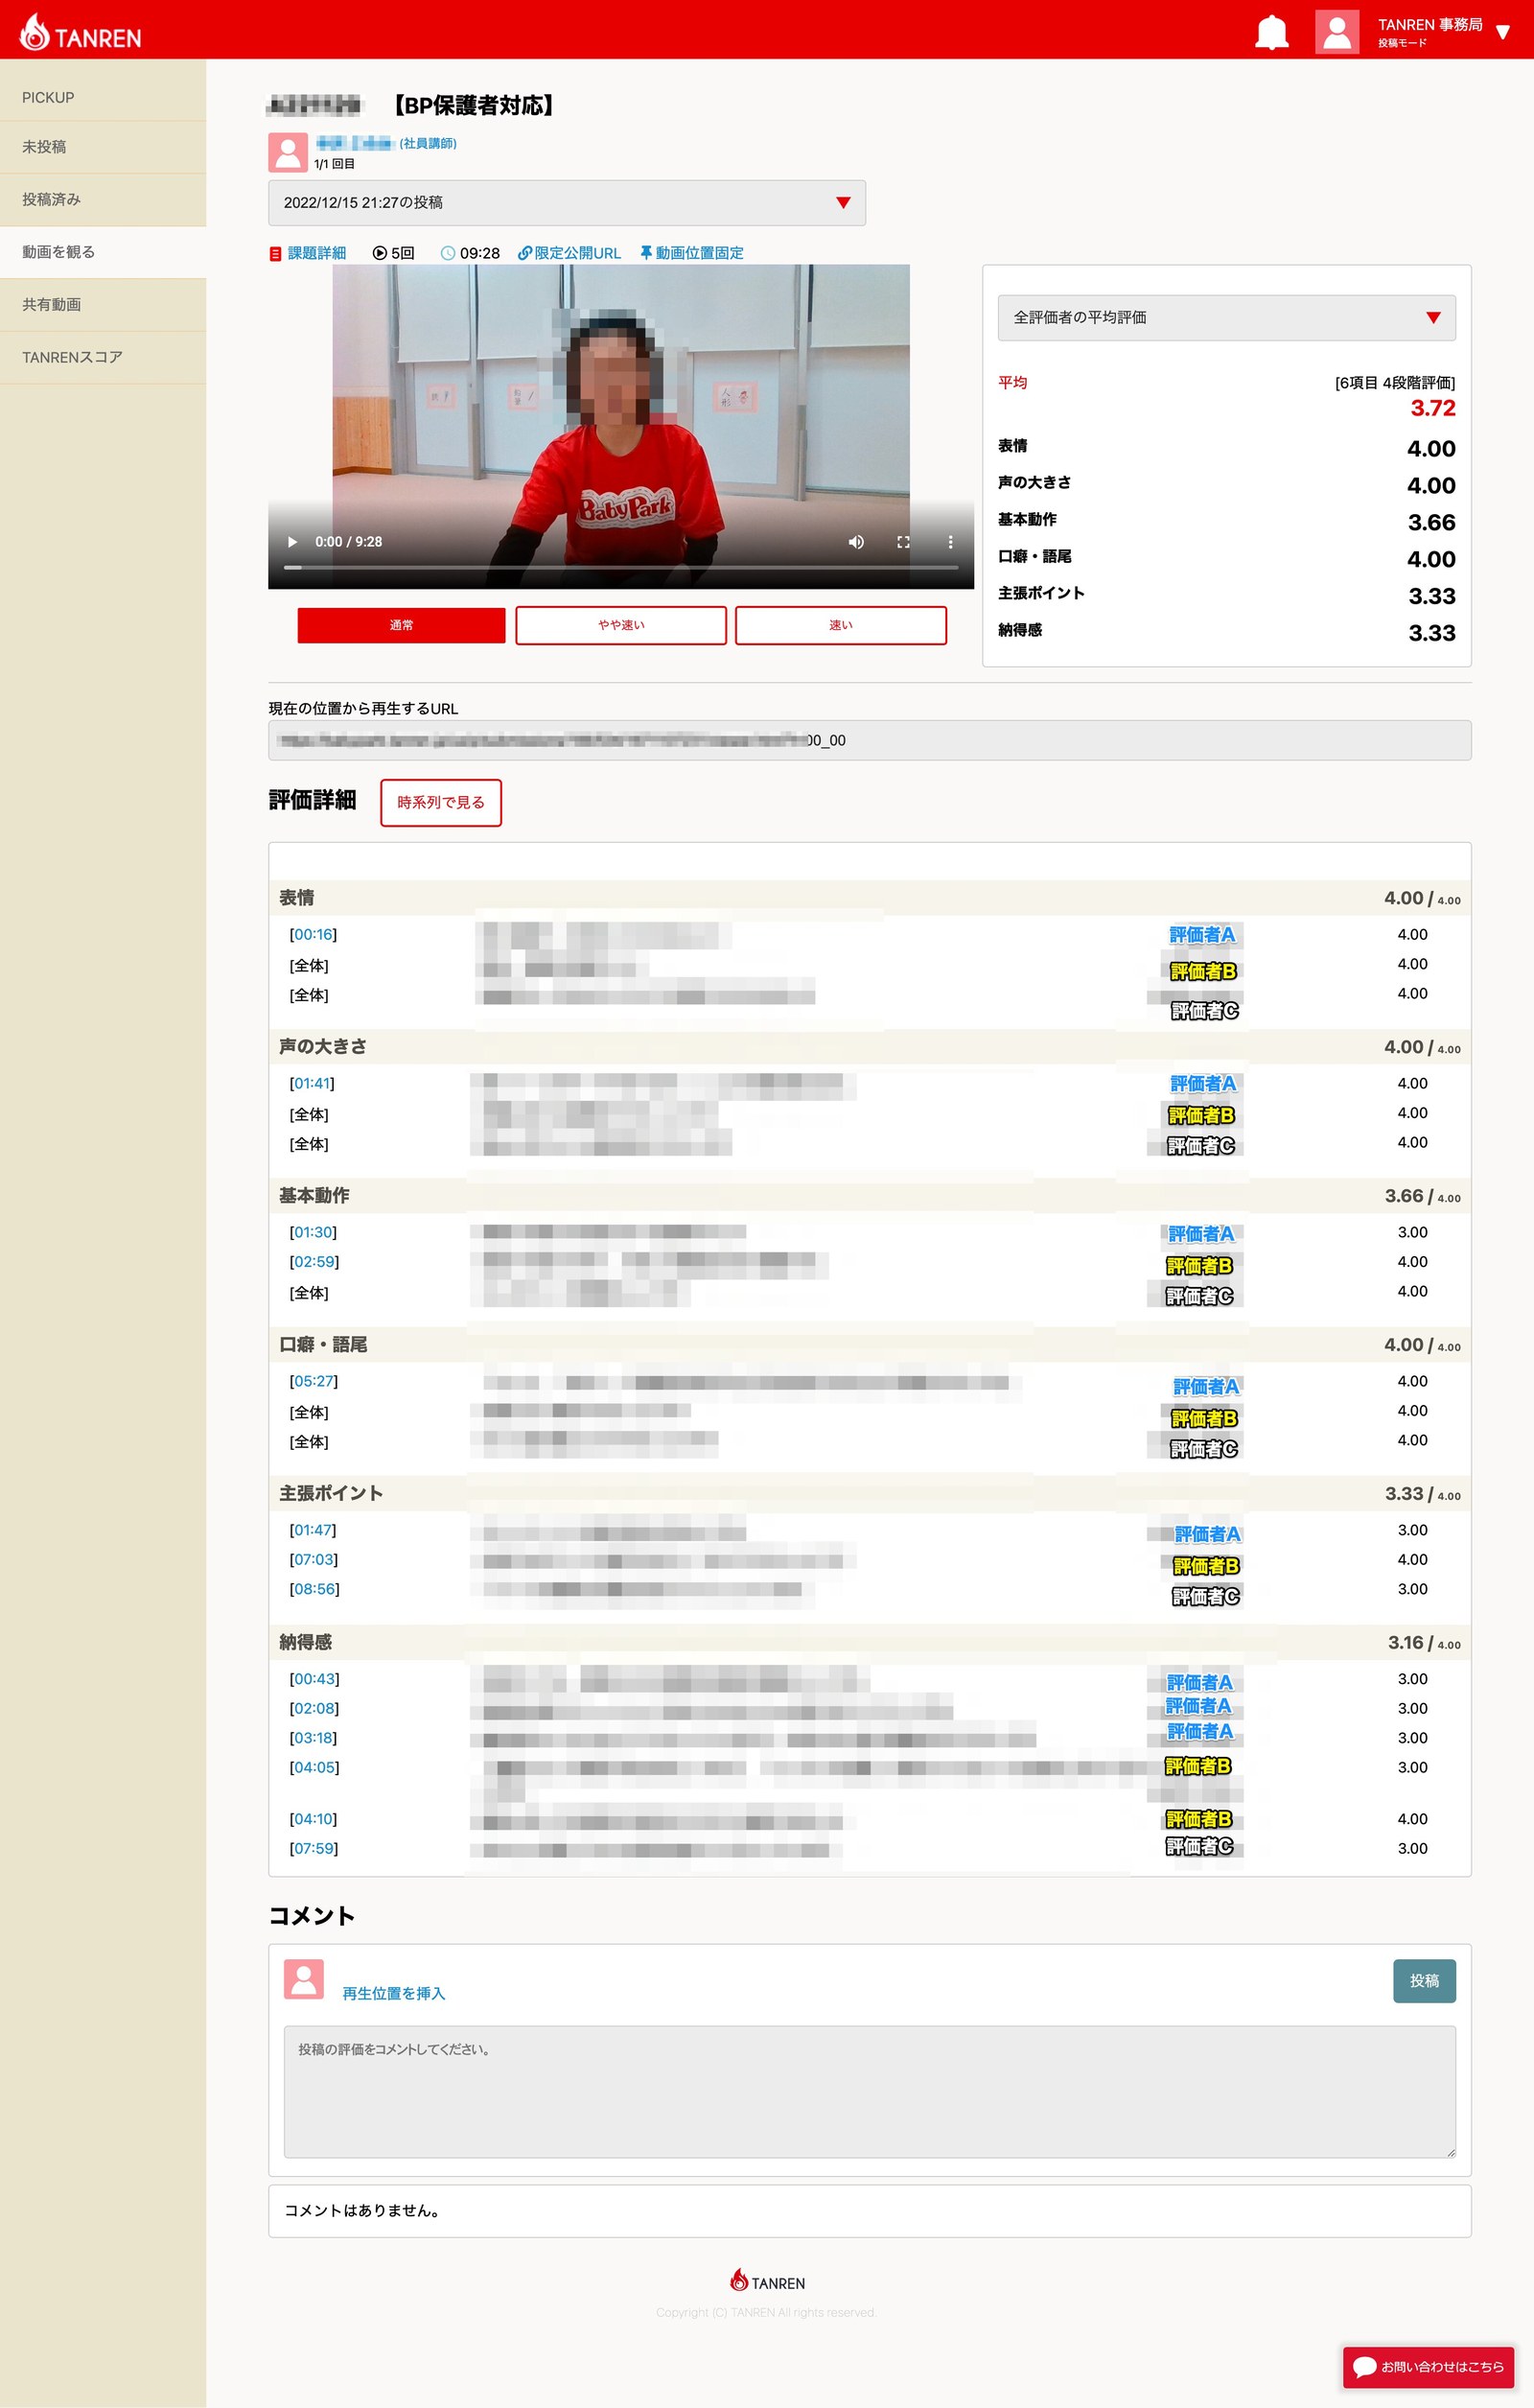Click the comment text area

pos(870,2092)
